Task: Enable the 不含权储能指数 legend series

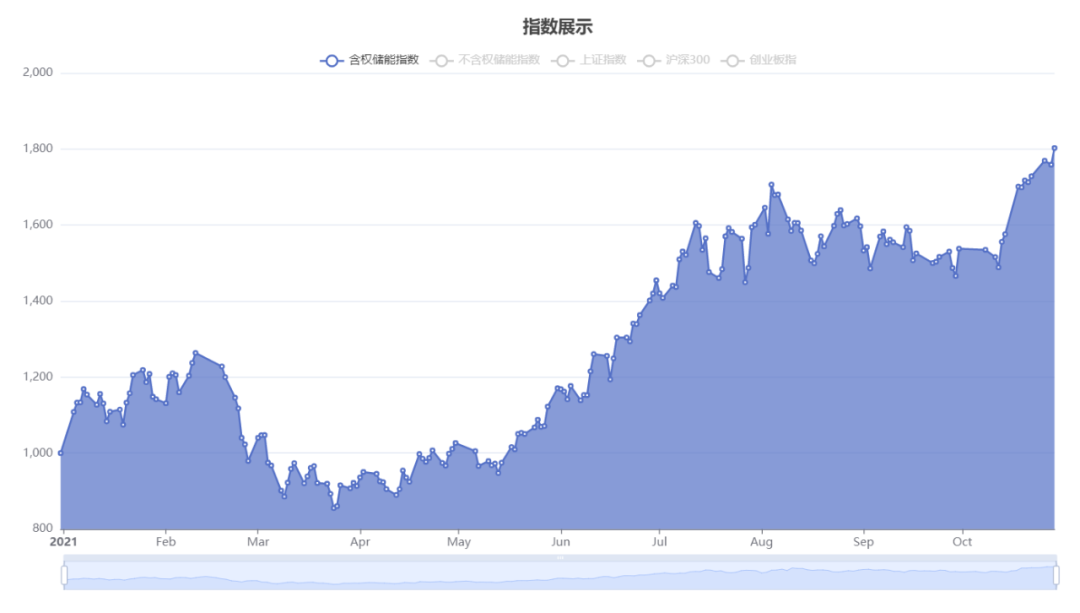Action: point(485,60)
